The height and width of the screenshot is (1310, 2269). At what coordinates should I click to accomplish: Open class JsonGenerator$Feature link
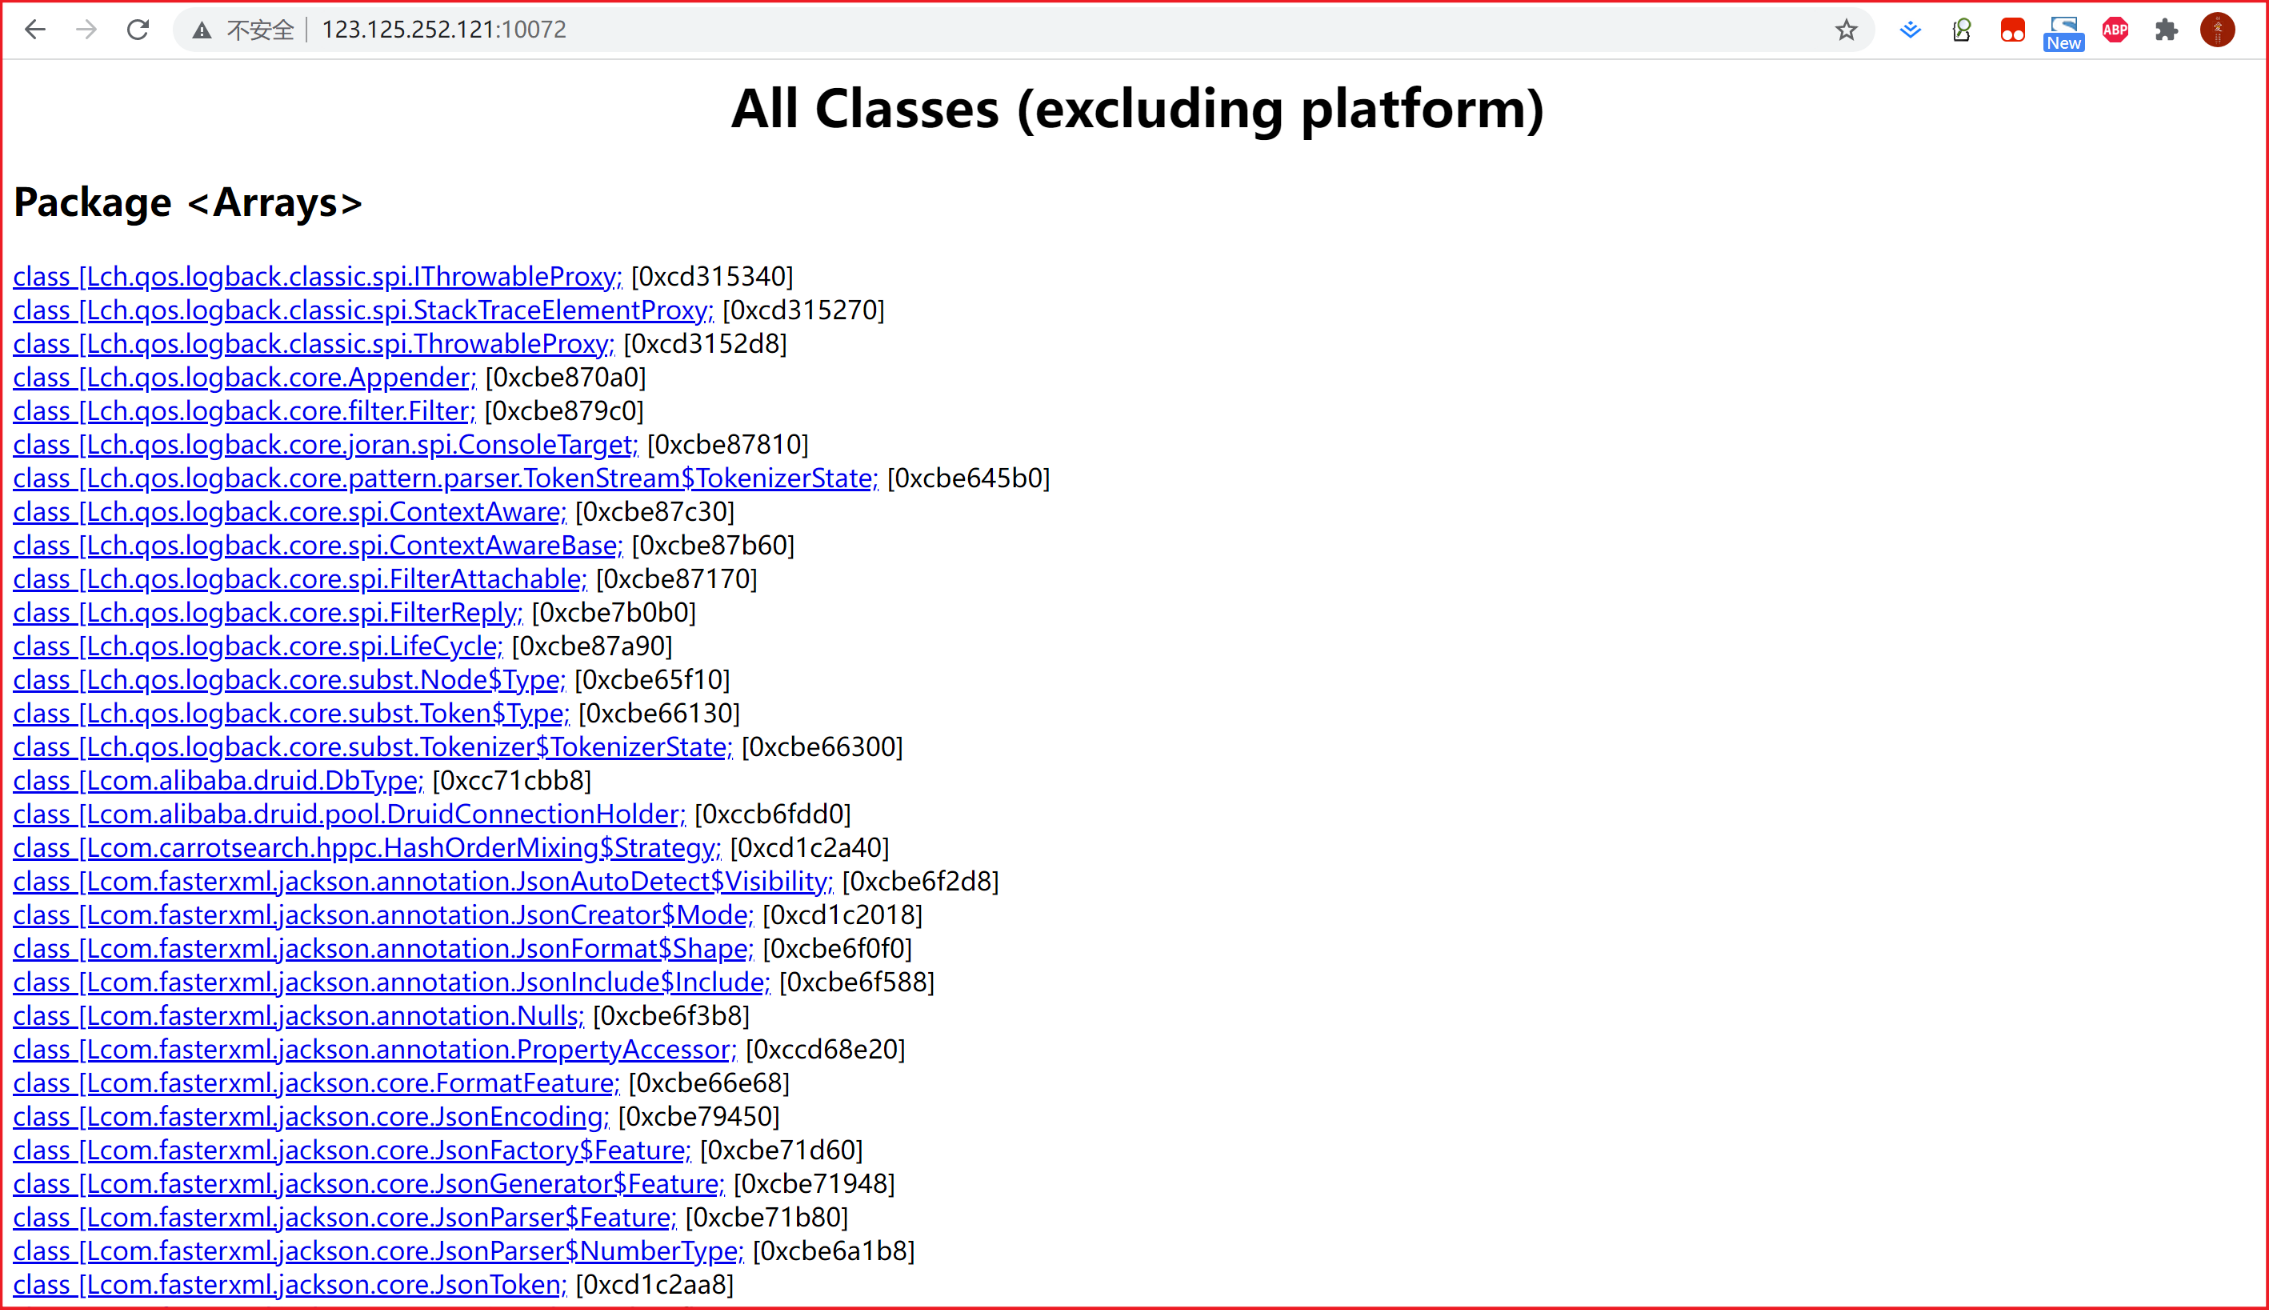369,1184
